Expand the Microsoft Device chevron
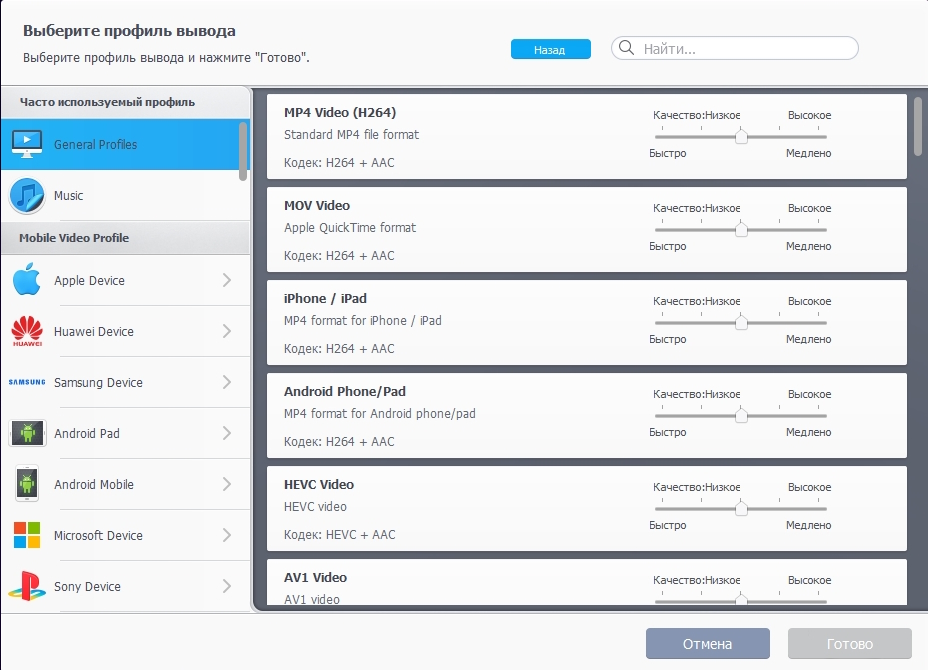Viewport: 928px width, 670px height. [x=227, y=535]
